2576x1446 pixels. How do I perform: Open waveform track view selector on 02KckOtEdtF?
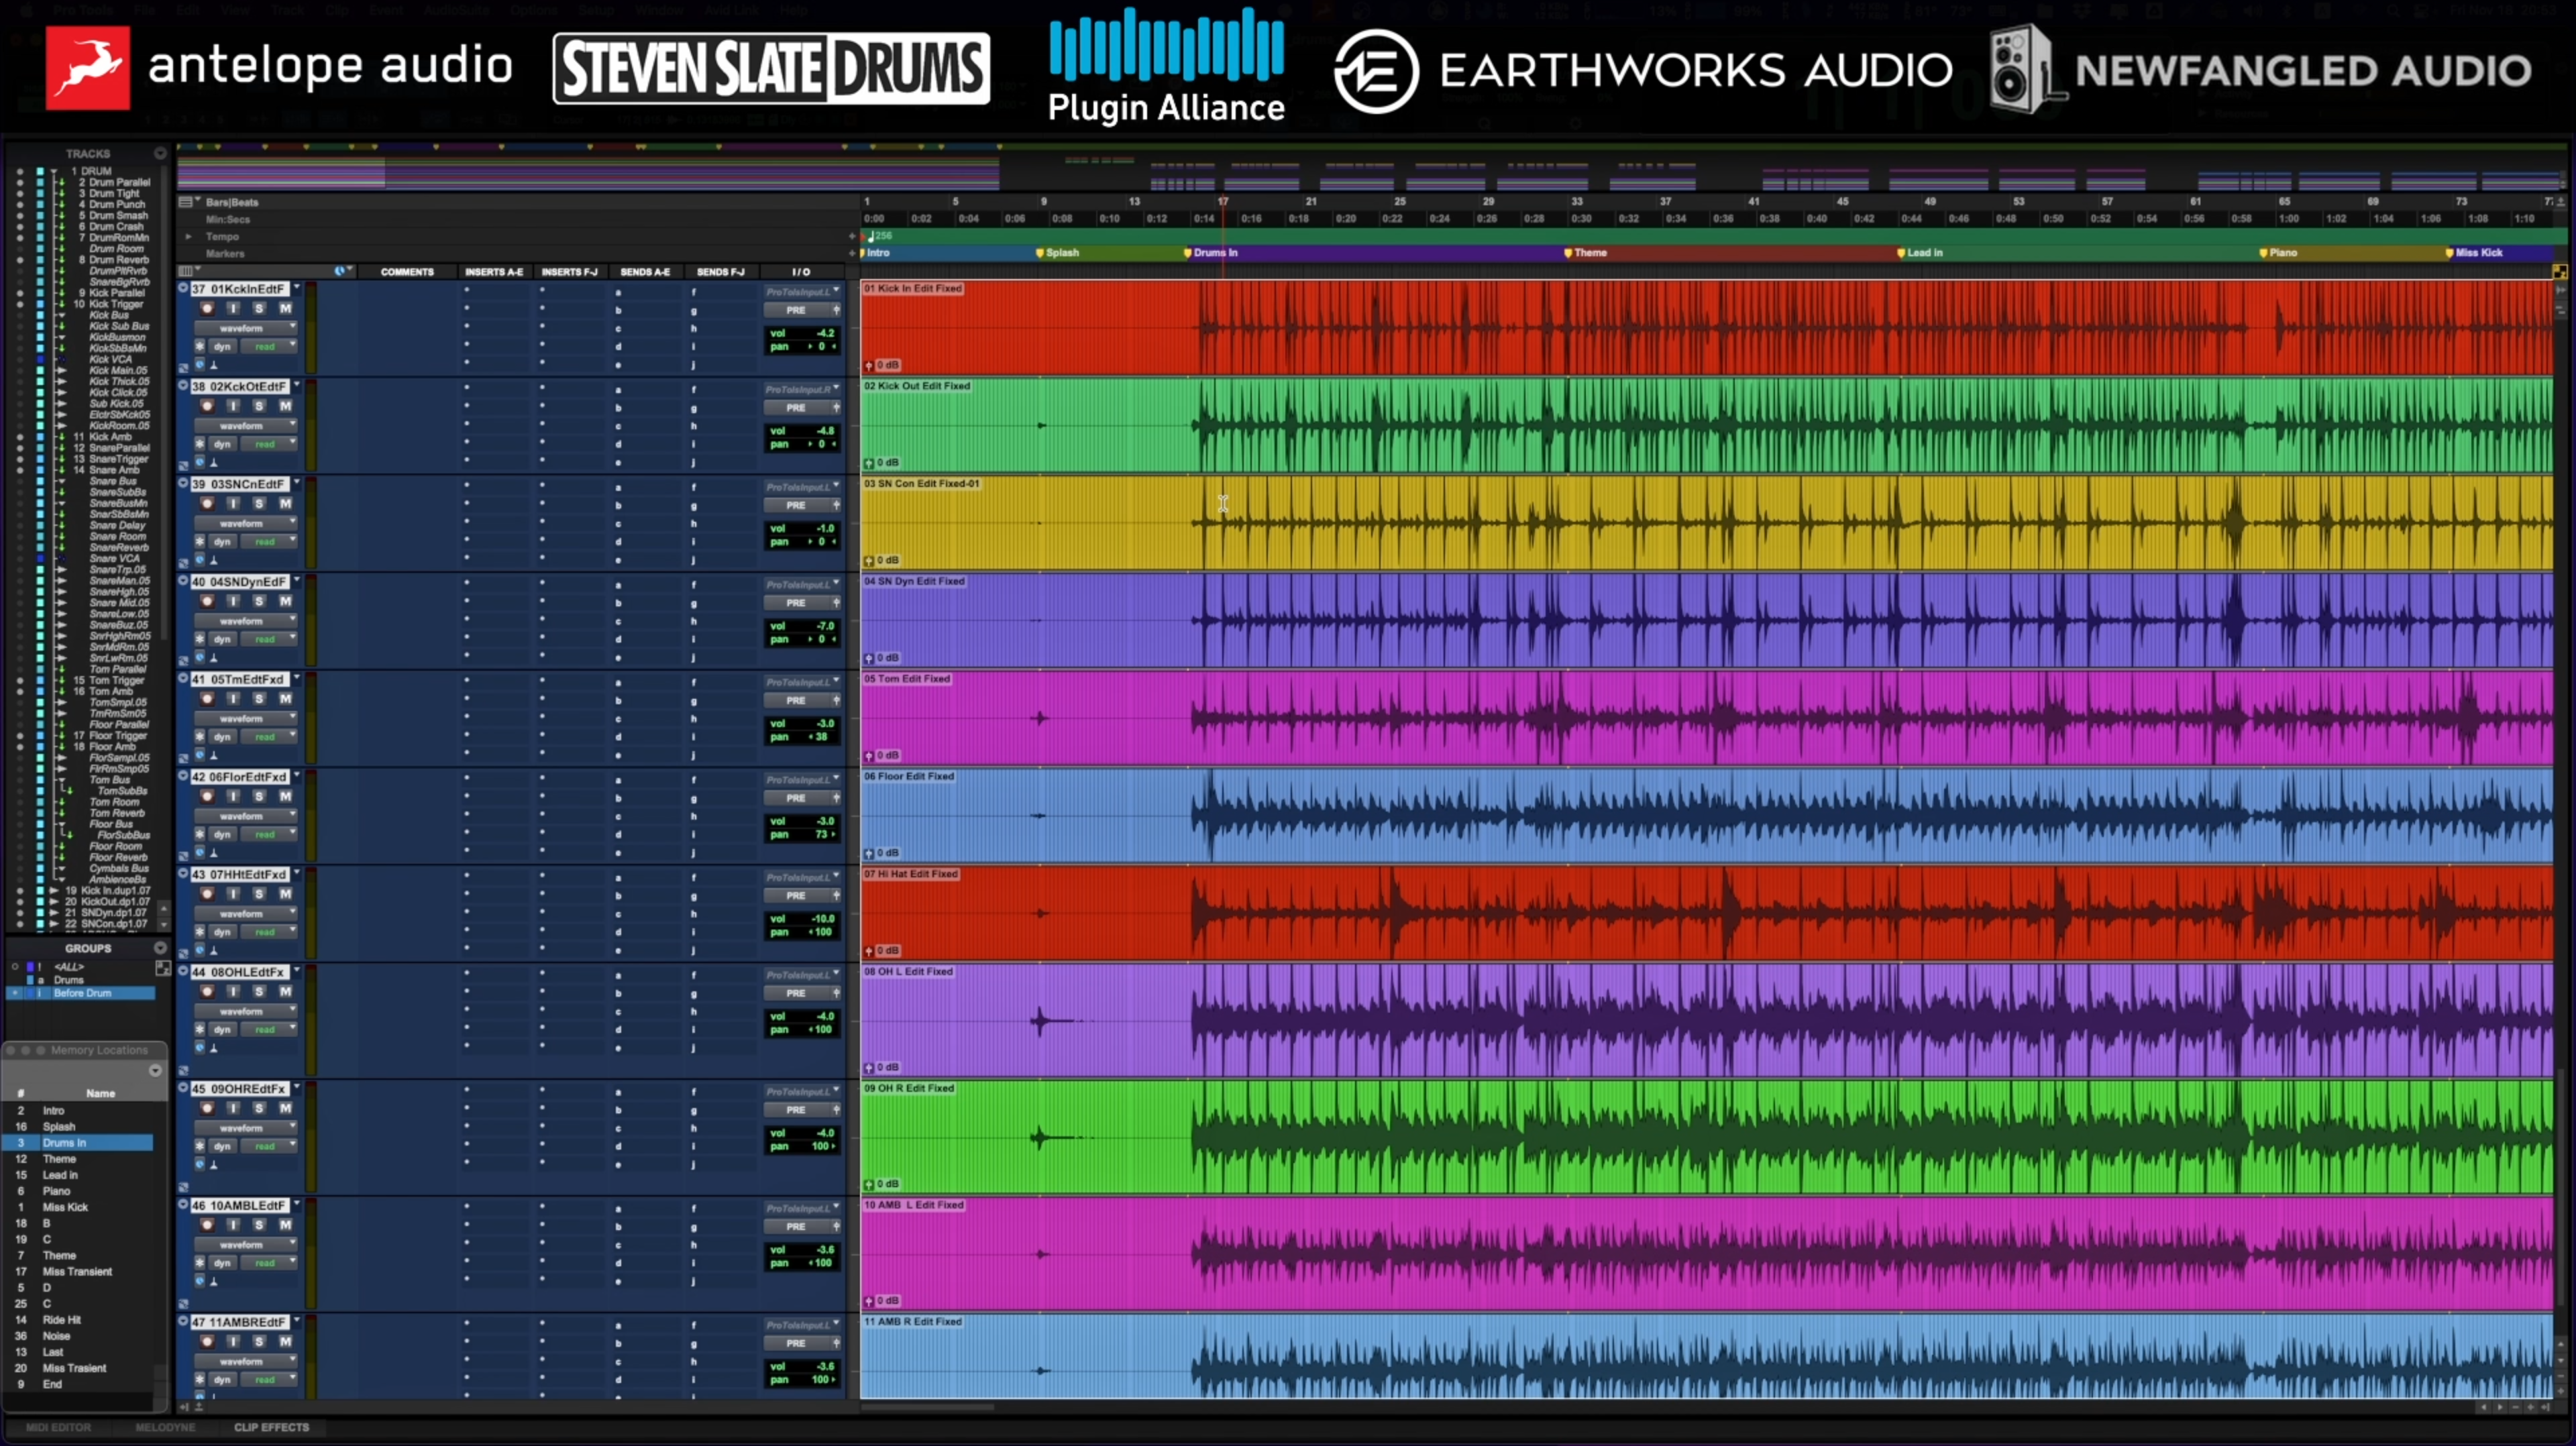click(x=245, y=426)
